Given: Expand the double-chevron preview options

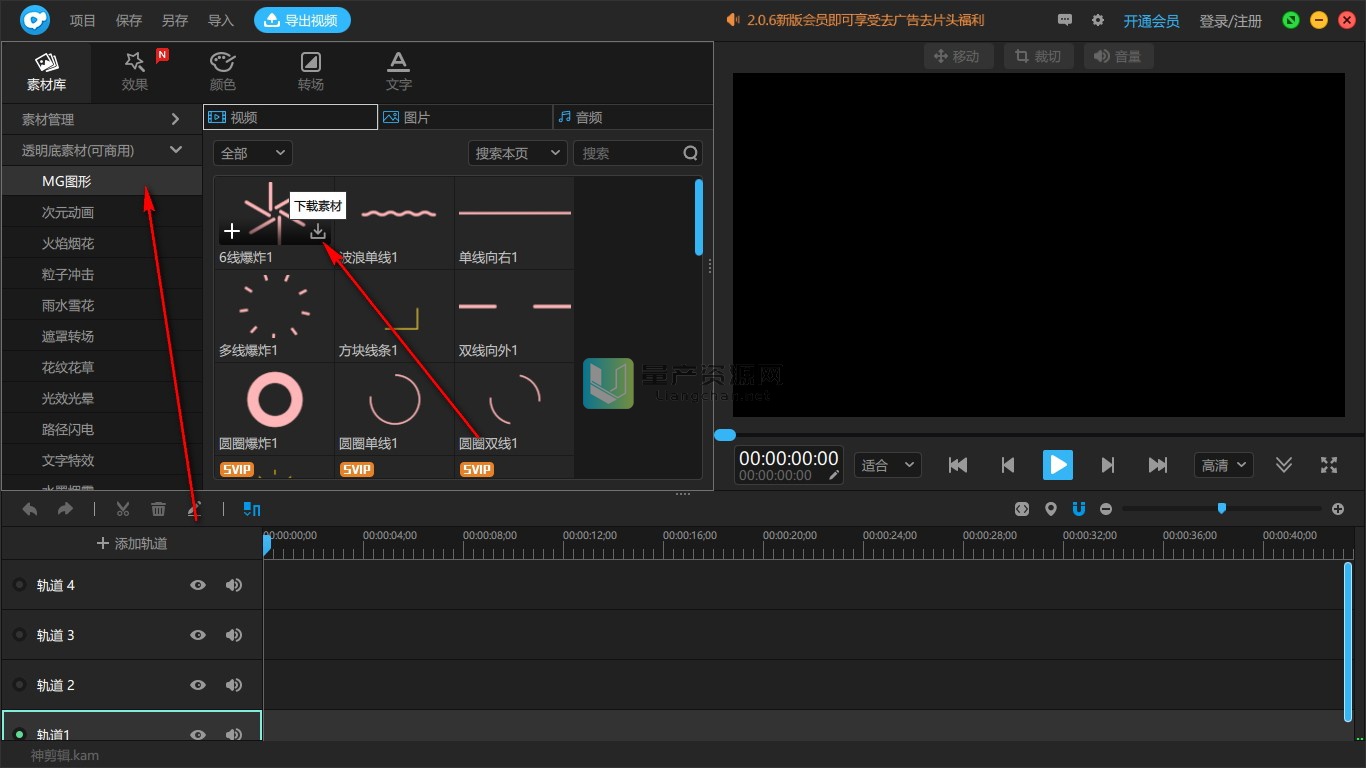Looking at the screenshot, I should coord(1284,465).
